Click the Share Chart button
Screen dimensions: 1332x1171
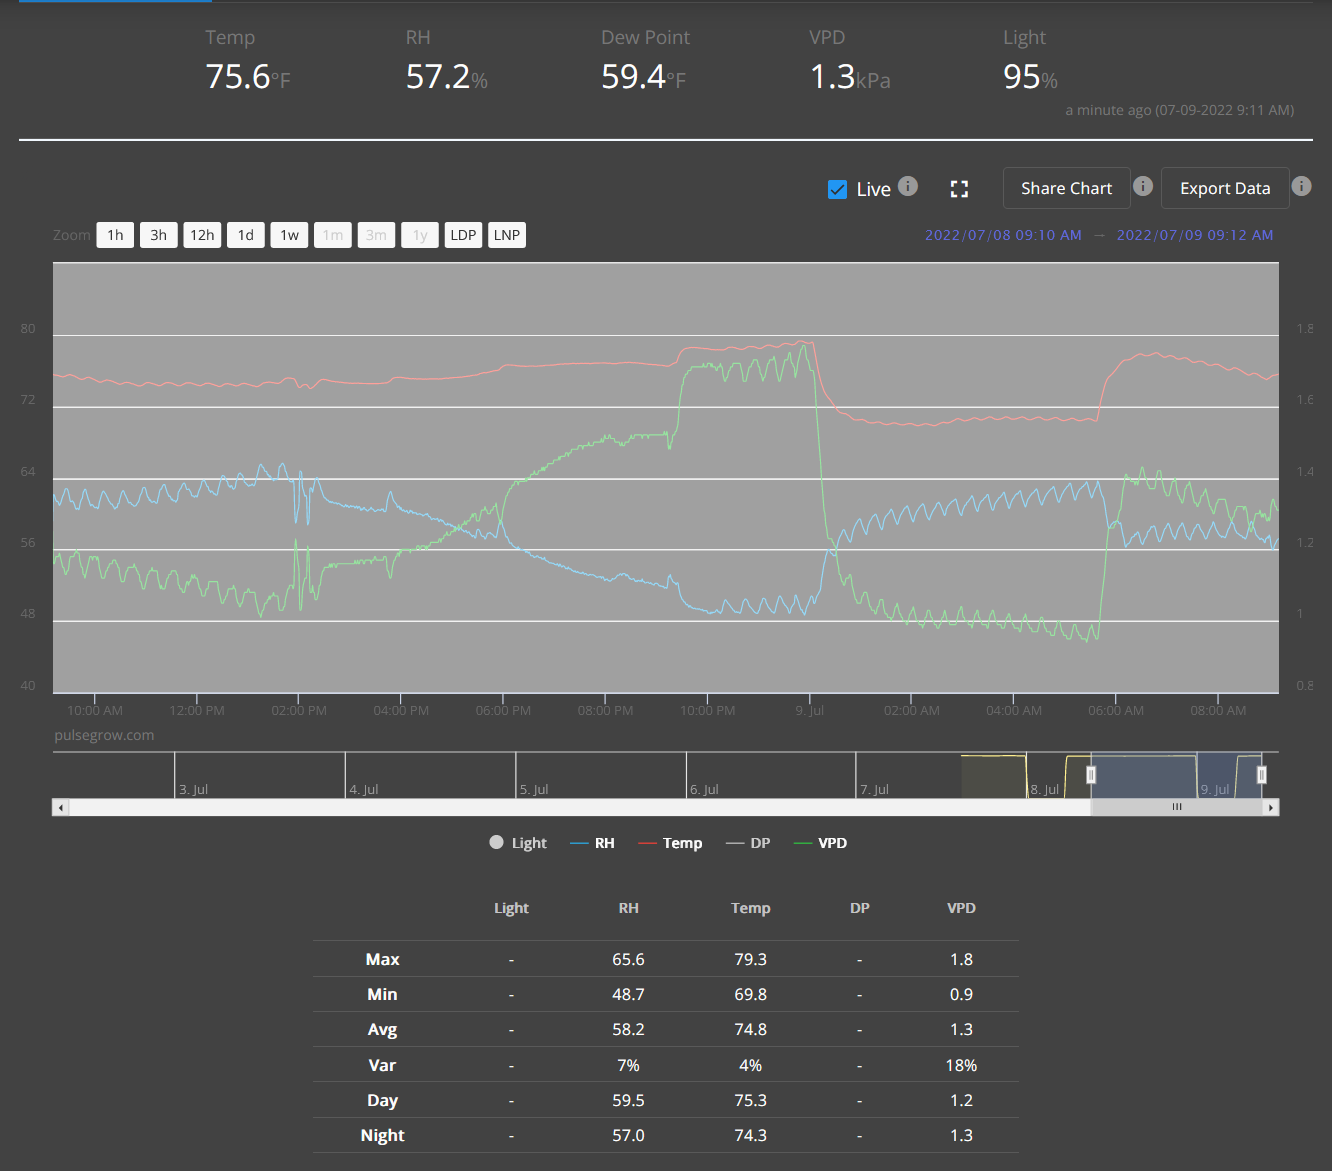(x=1066, y=188)
